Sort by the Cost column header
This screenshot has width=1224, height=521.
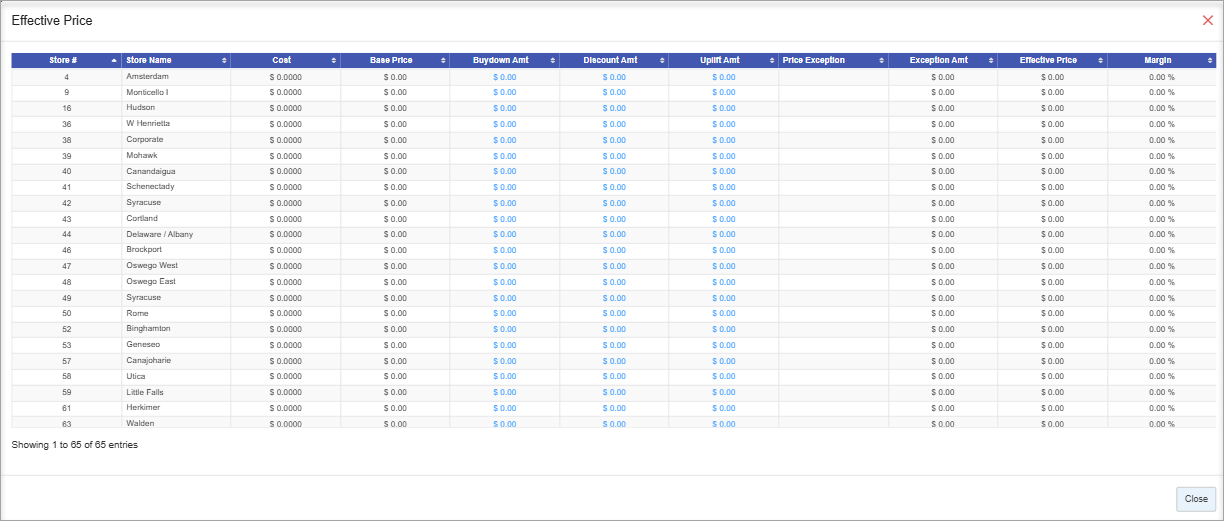click(285, 61)
